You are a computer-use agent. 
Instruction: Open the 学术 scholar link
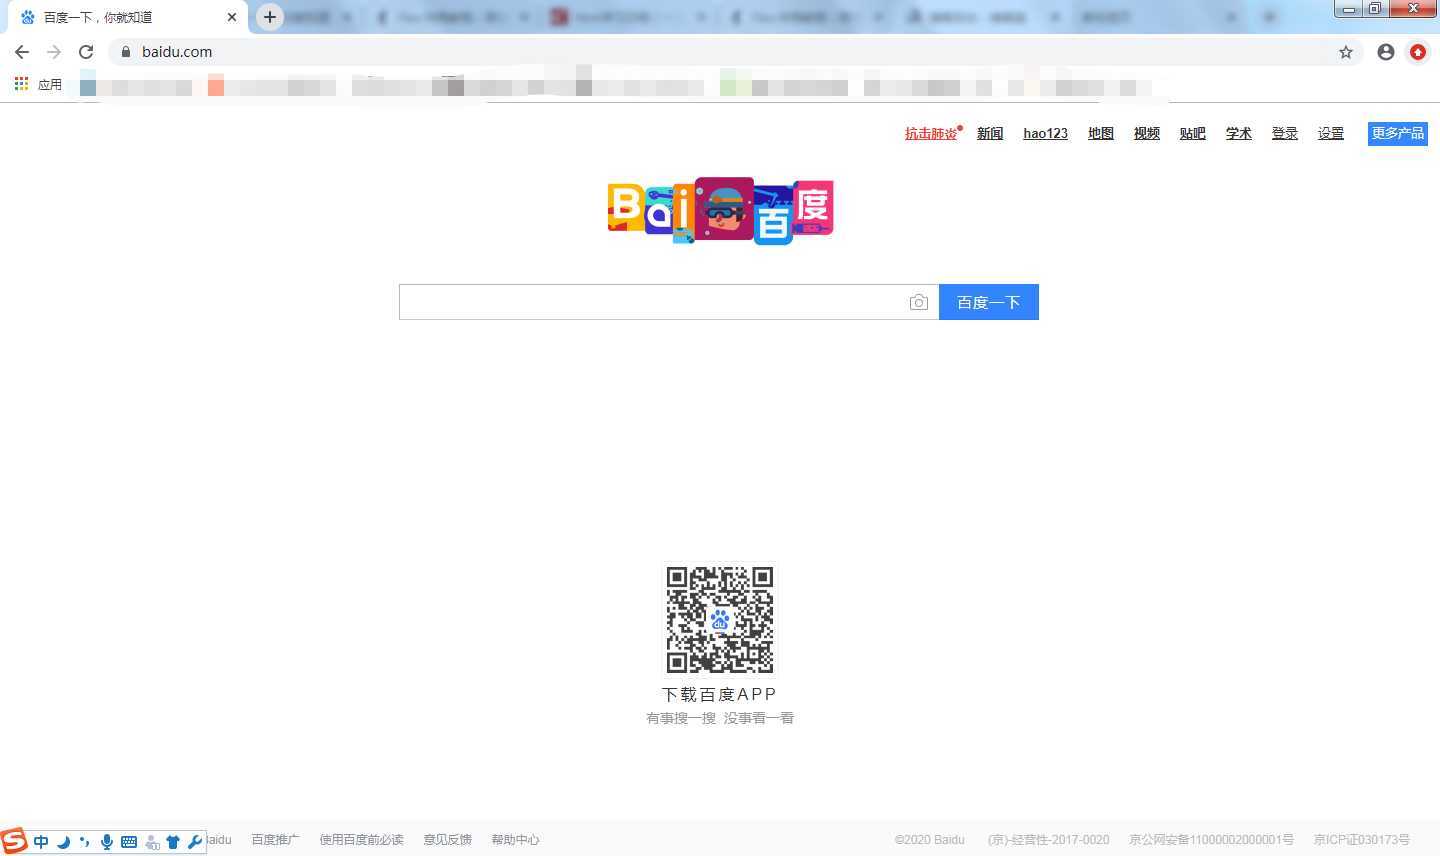[x=1239, y=133]
